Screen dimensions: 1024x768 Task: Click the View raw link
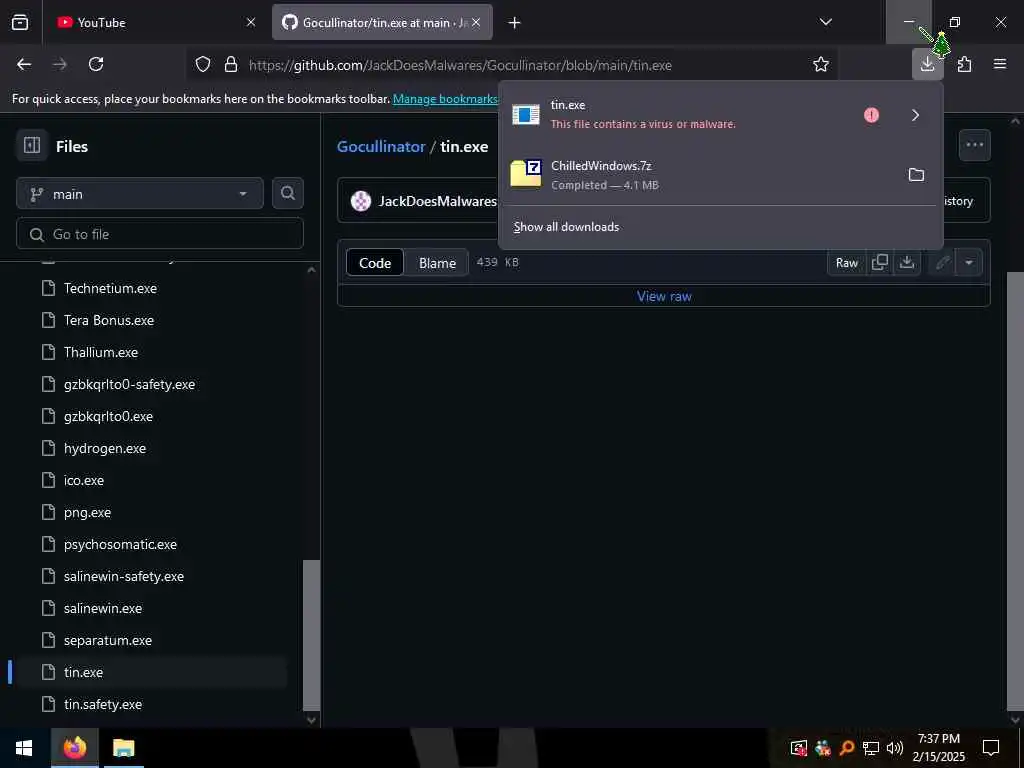(x=664, y=296)
